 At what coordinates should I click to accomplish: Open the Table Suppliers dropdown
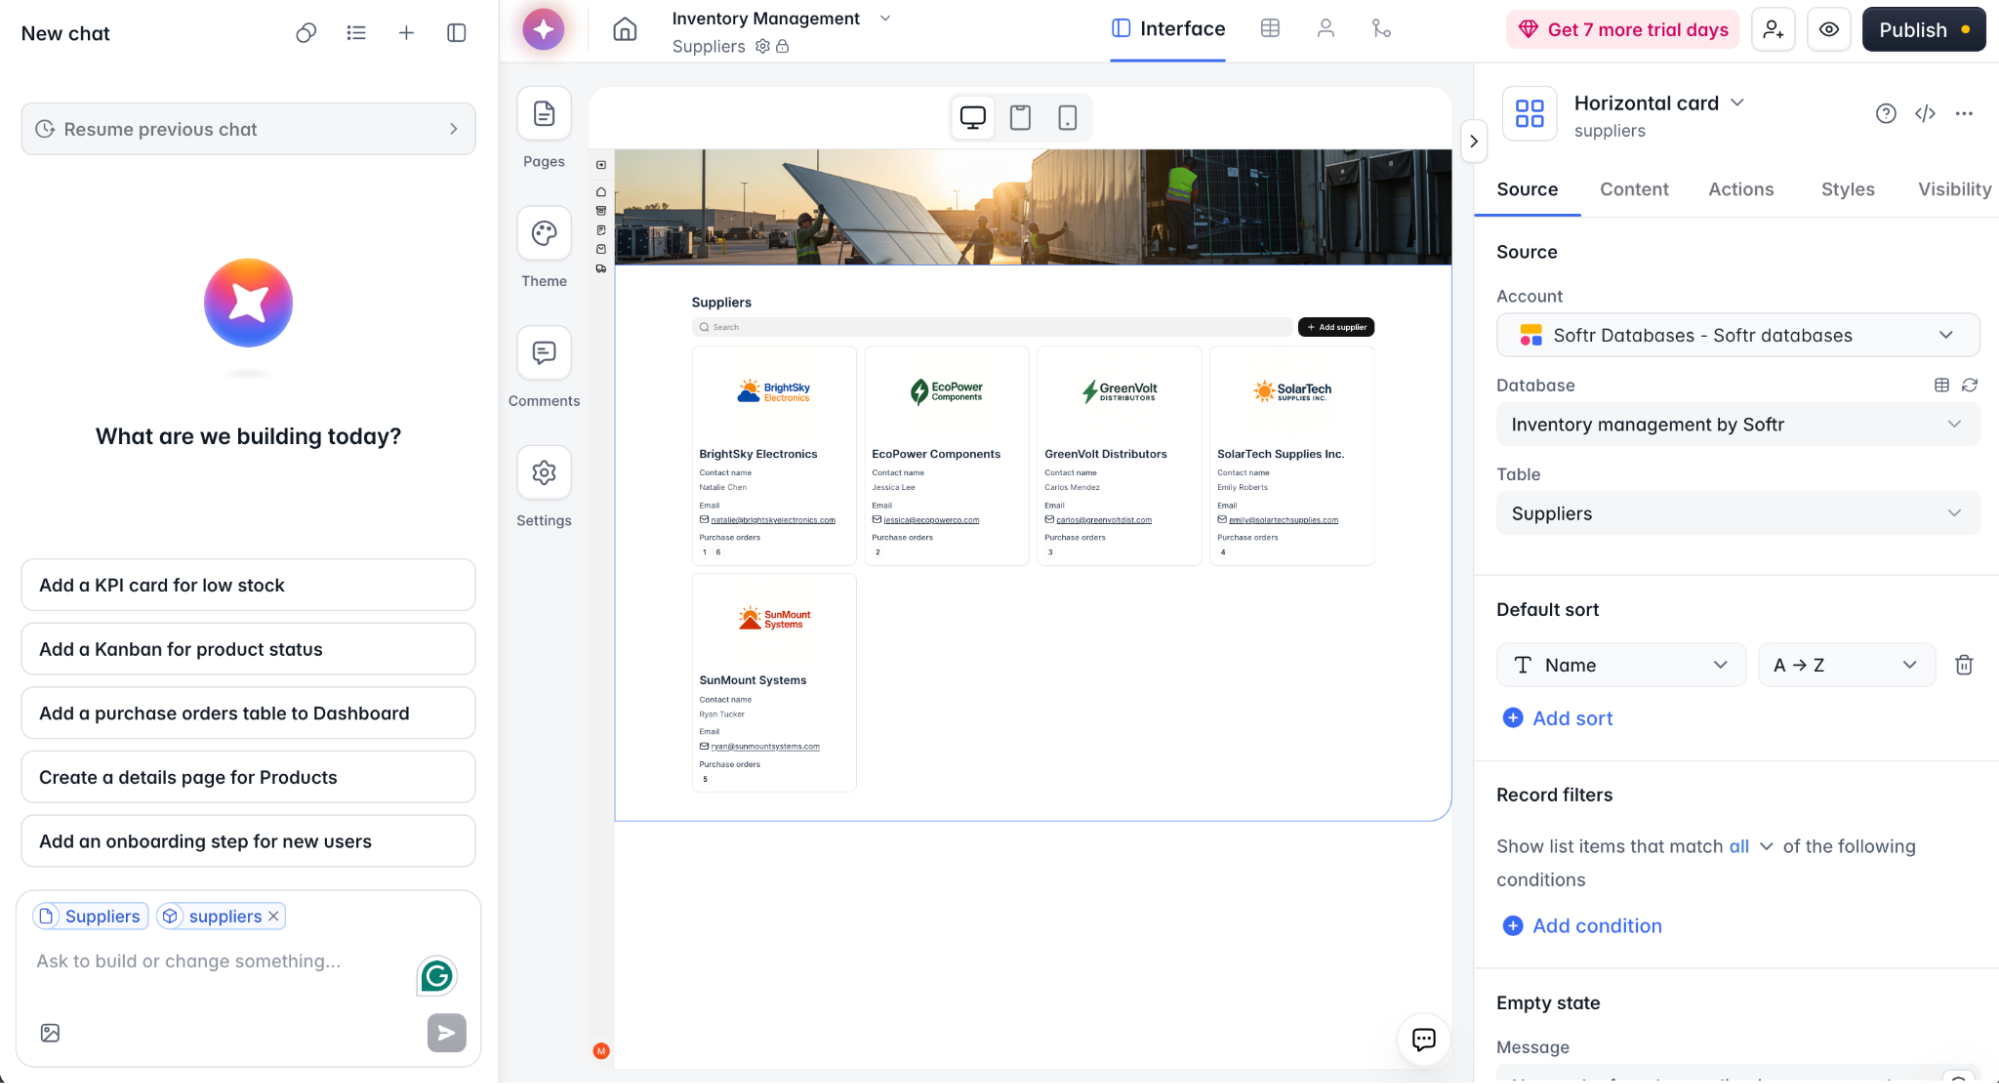[x=1737, y=513]
